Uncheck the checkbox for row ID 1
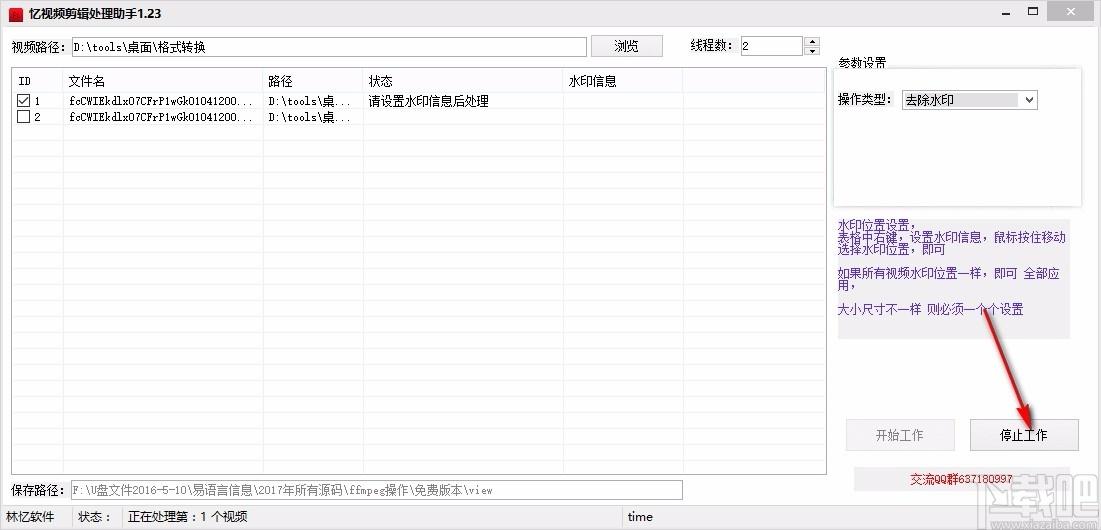This screenshot has width=1101, height=530. point(24,101)
